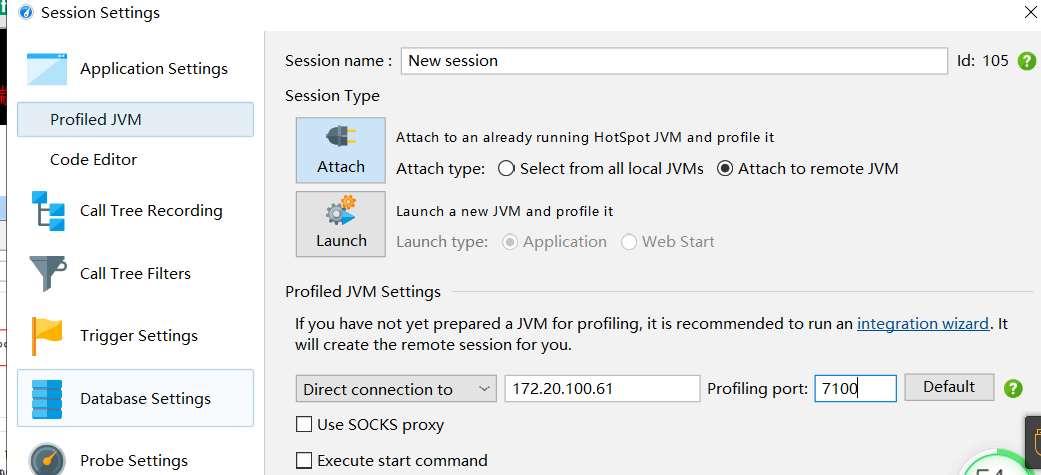Open Application Settings via its window icon
The image size is (1041, 475).
tap(46, 69)
